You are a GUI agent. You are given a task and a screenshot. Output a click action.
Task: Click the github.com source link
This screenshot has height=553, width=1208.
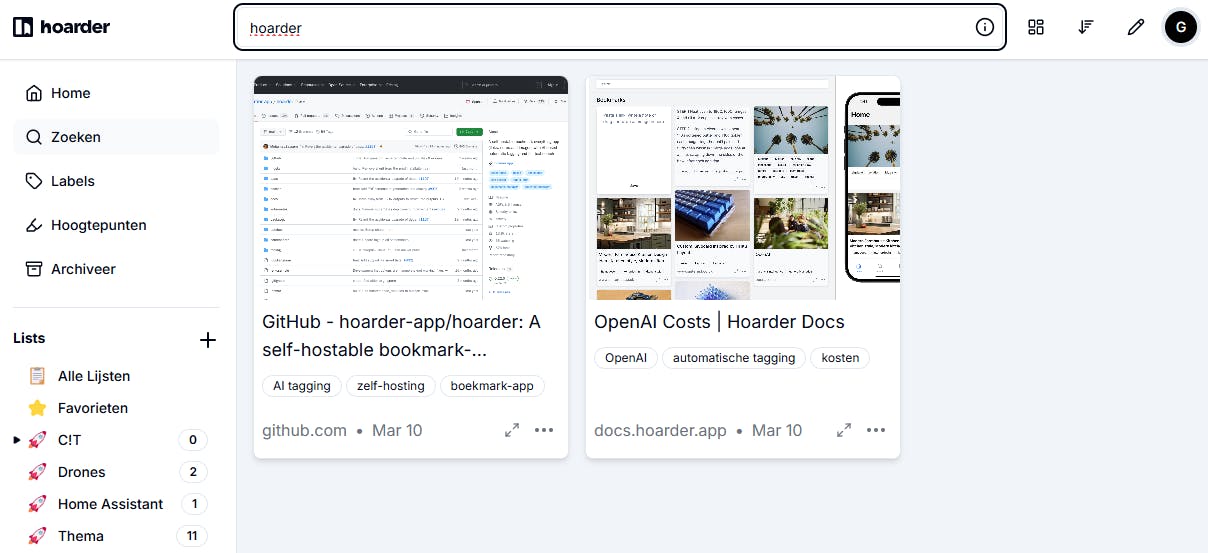click(304, 430)
